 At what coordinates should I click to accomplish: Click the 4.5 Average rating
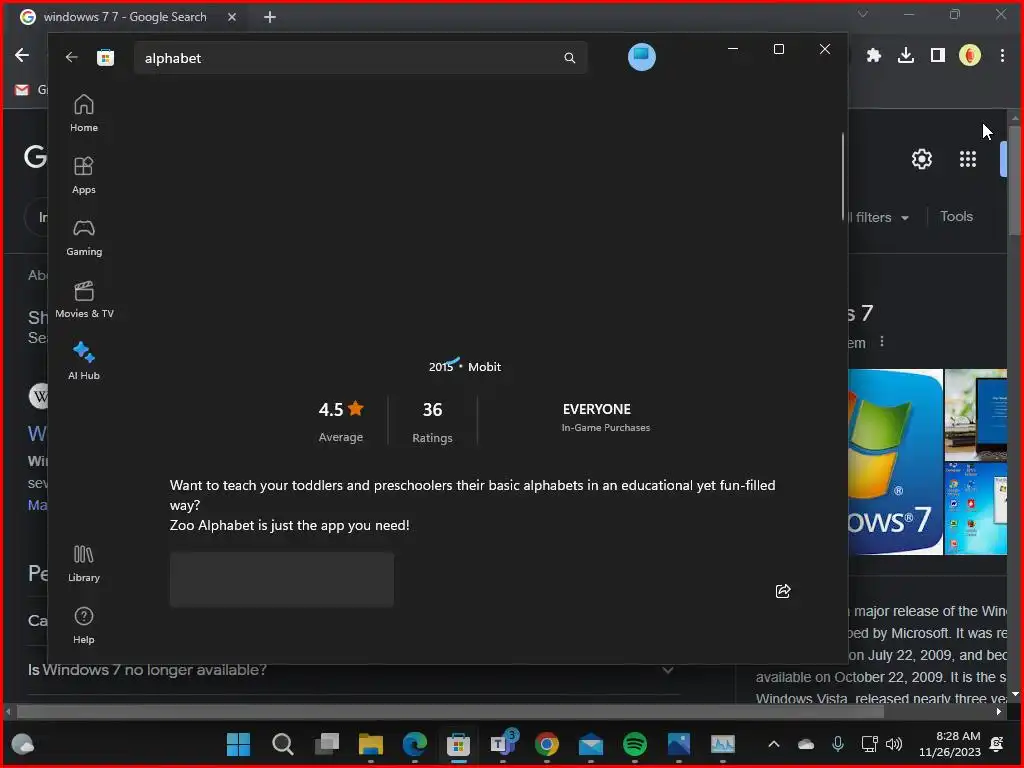point(340,422)
